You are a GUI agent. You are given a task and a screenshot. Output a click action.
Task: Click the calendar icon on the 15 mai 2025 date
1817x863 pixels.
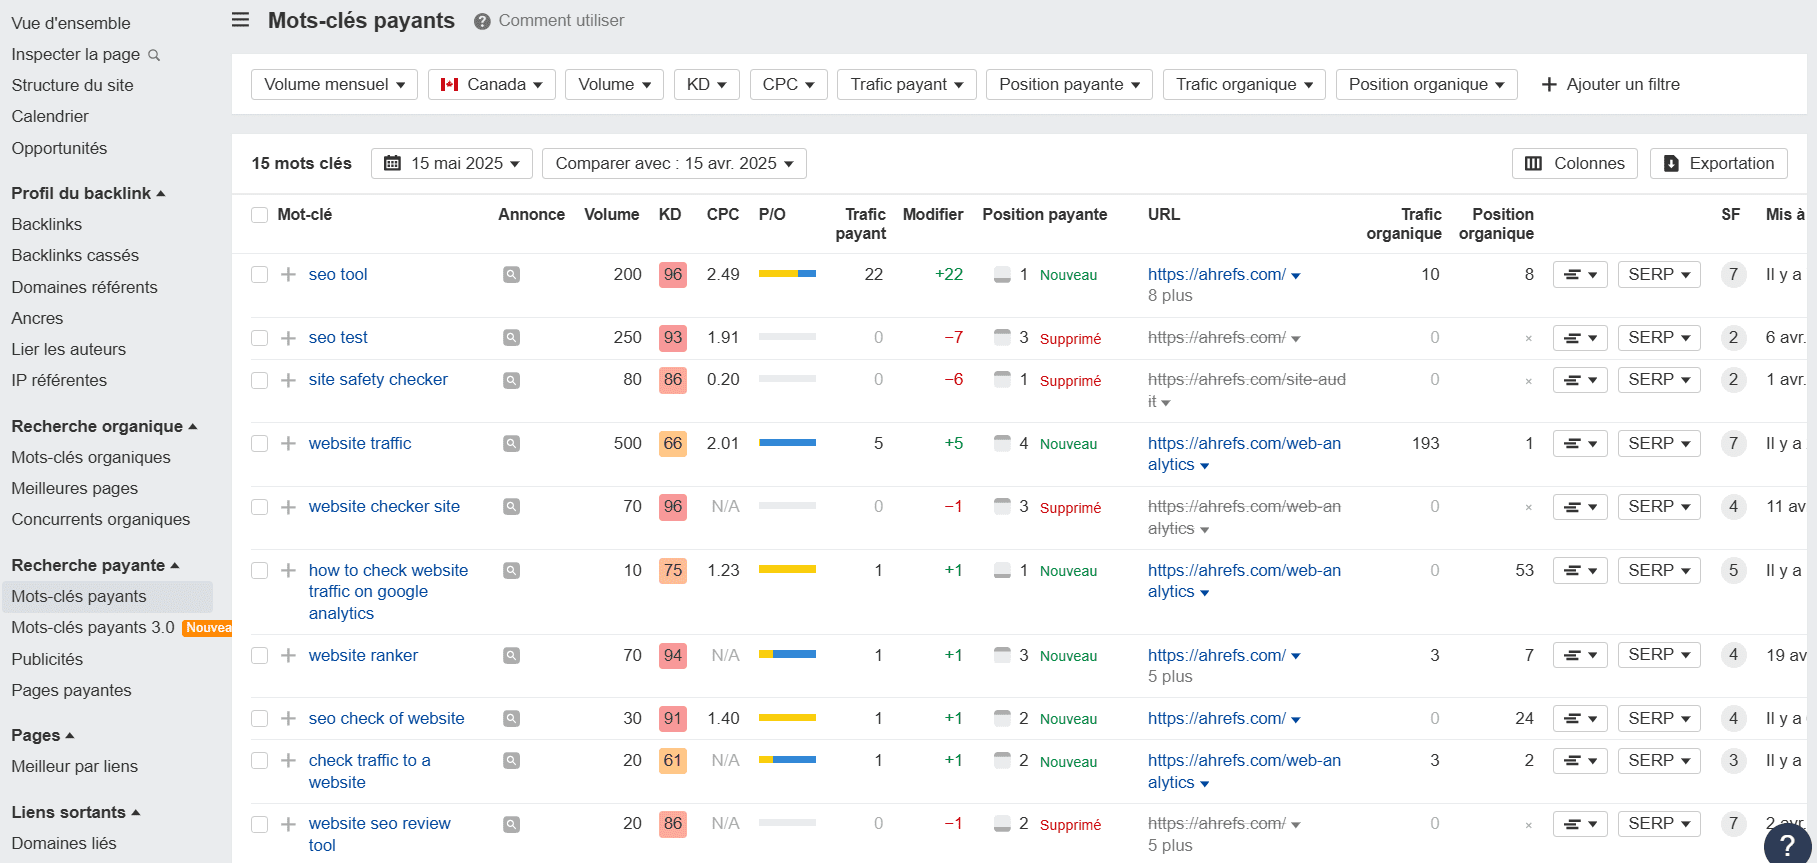(x=393, y=163)
